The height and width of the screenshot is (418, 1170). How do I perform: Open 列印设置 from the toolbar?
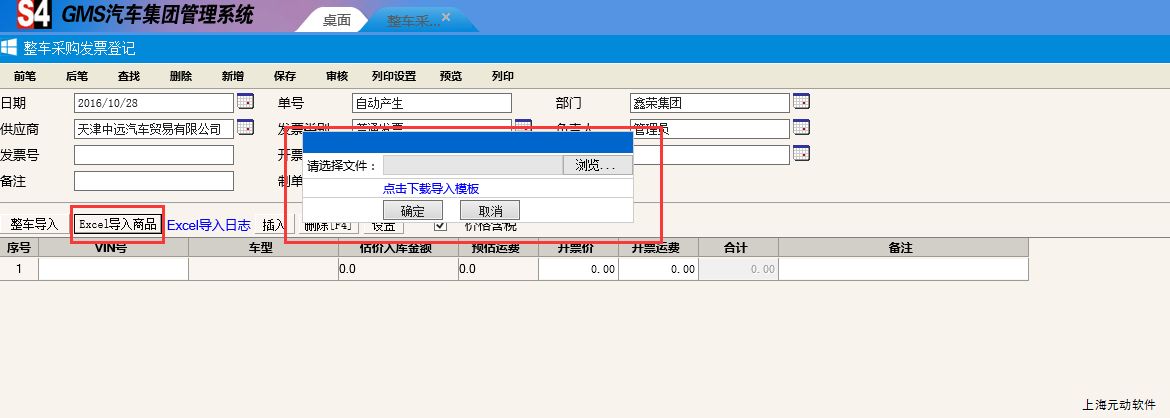(x=393, y=76)
